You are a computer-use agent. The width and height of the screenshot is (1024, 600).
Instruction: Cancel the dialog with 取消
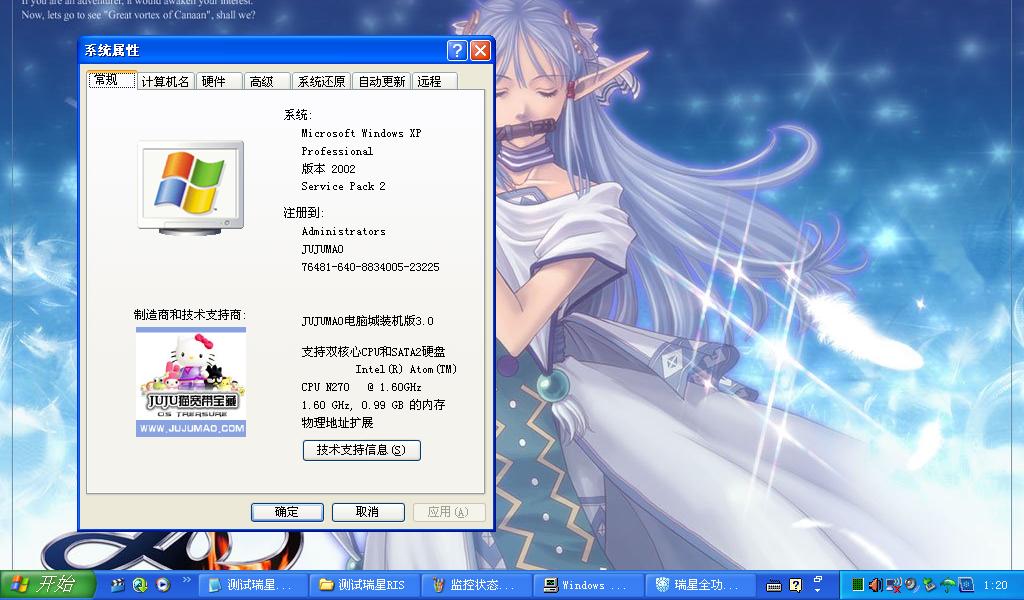click(368, 512)
